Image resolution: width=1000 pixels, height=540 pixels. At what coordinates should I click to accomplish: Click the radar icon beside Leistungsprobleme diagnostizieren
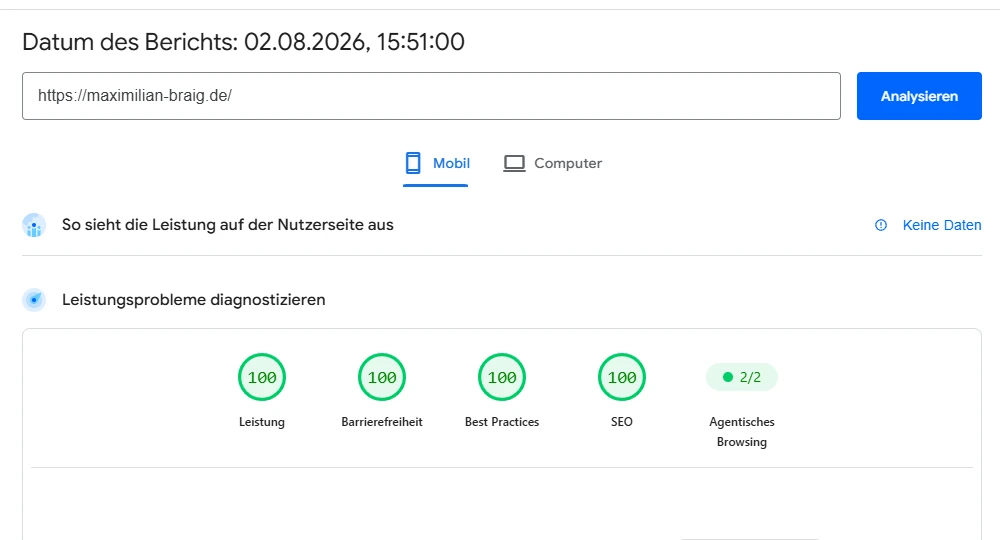[x=34, y=300]
